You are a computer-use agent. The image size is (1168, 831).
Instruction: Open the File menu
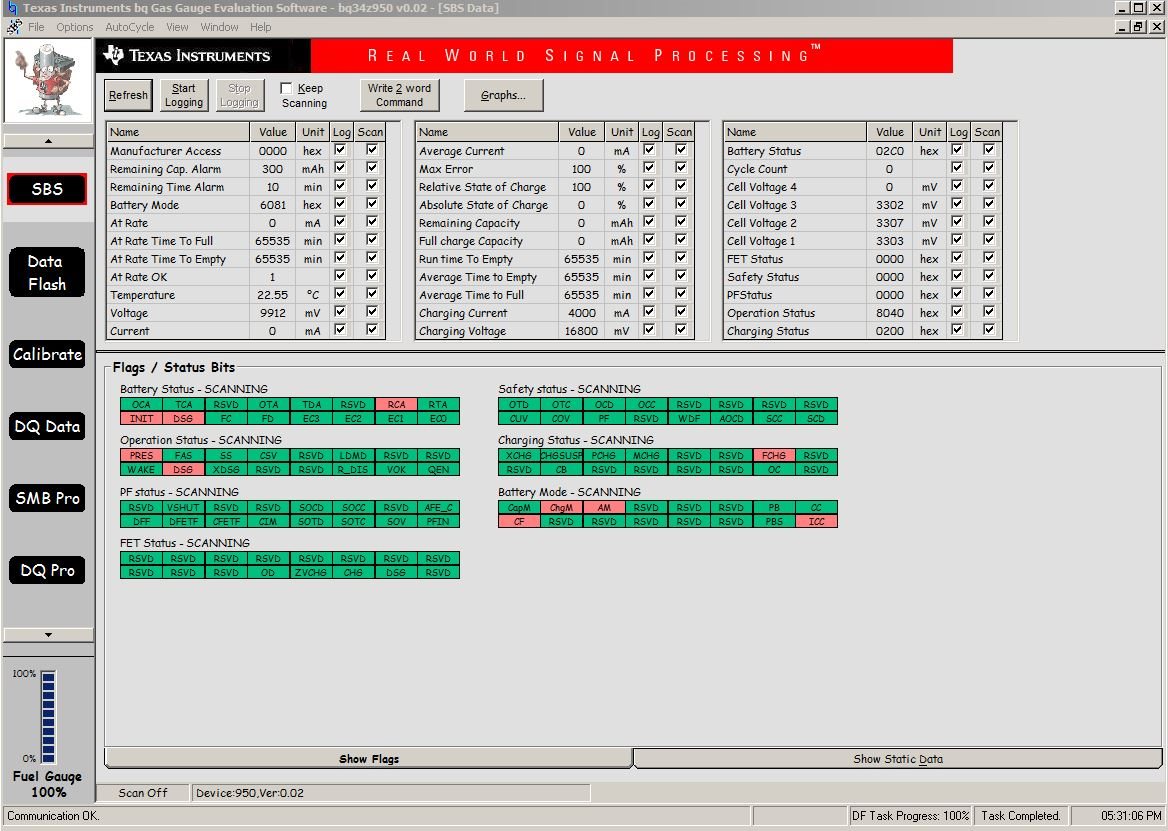[36, 27]
